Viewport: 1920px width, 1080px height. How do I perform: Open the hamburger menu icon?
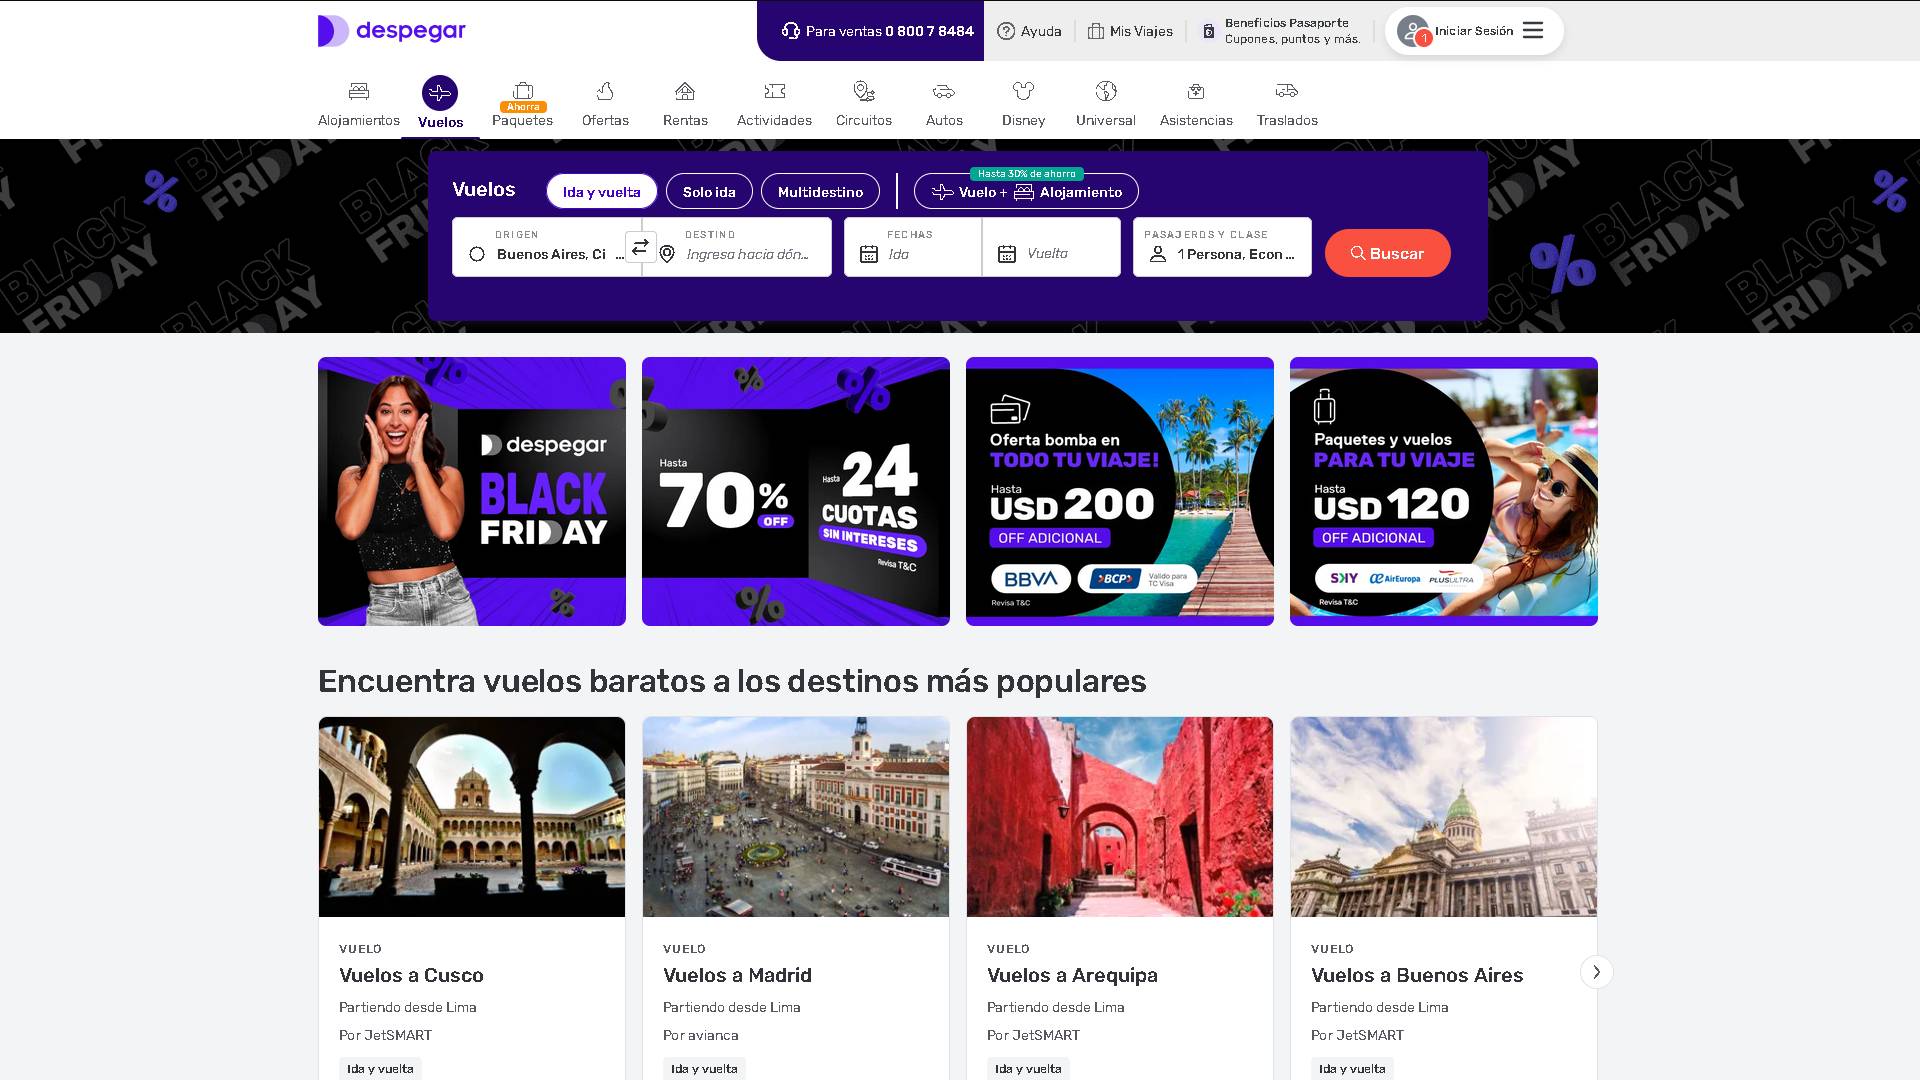pos(1533,30)
